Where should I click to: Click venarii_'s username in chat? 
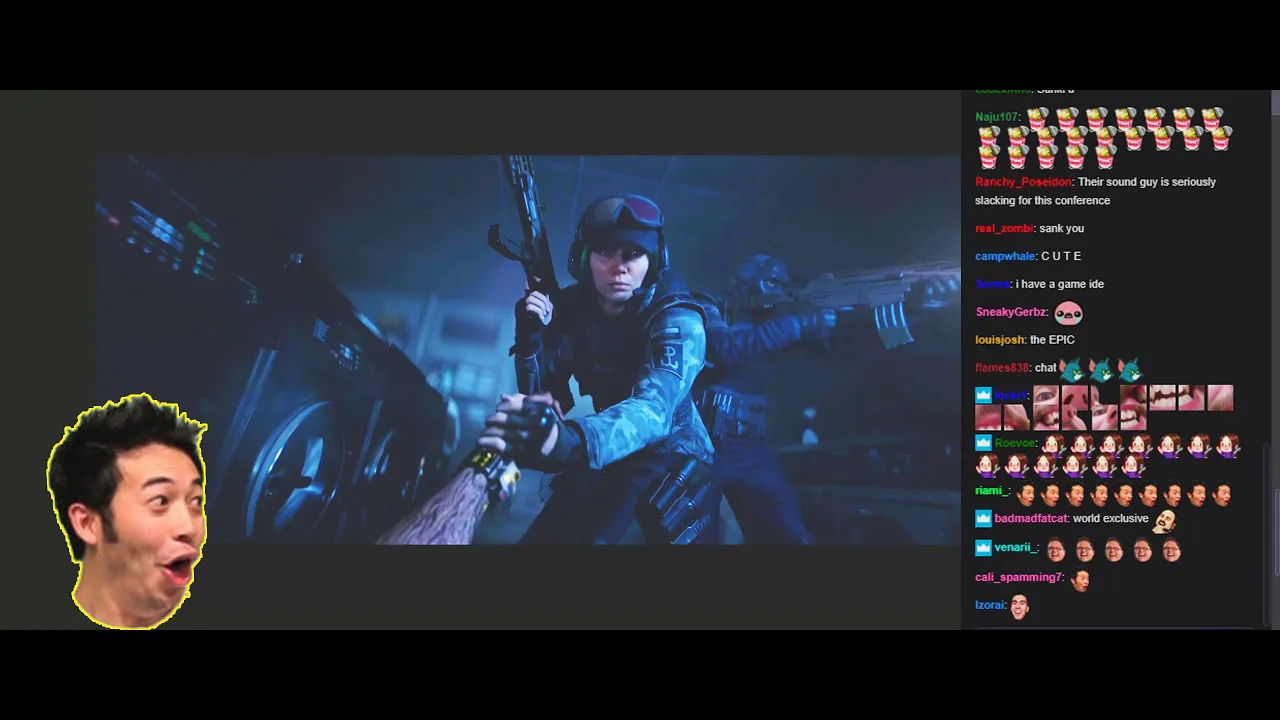coord(1015,548)
